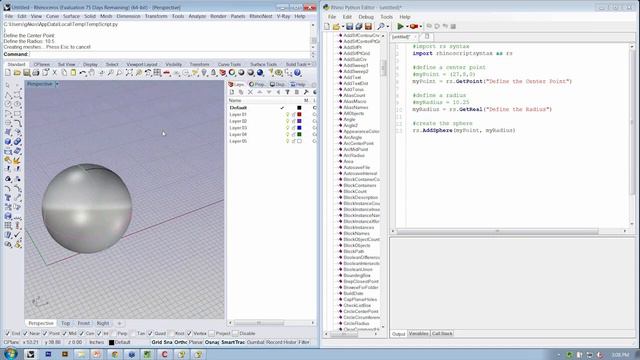The height and width of the screenshot is (360, 640).
Task: Open the dropdown arrow beside Python Editor Open icon
Action: [x=343, y=27]
